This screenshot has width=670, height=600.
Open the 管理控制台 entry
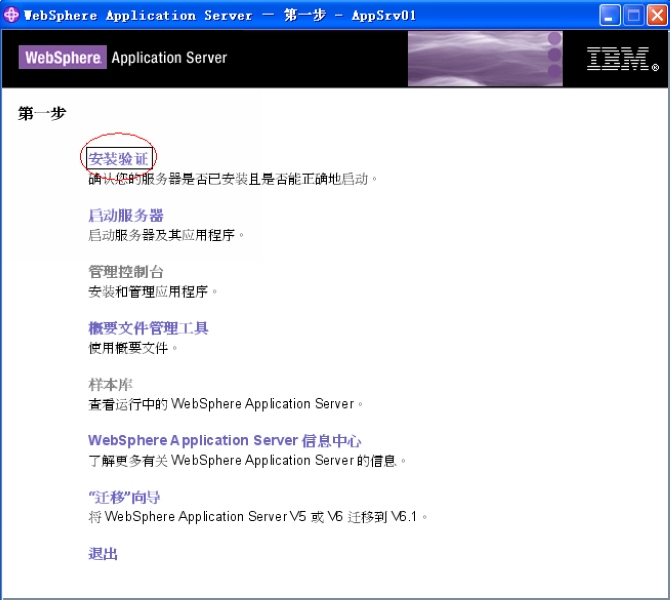(126, 272)
